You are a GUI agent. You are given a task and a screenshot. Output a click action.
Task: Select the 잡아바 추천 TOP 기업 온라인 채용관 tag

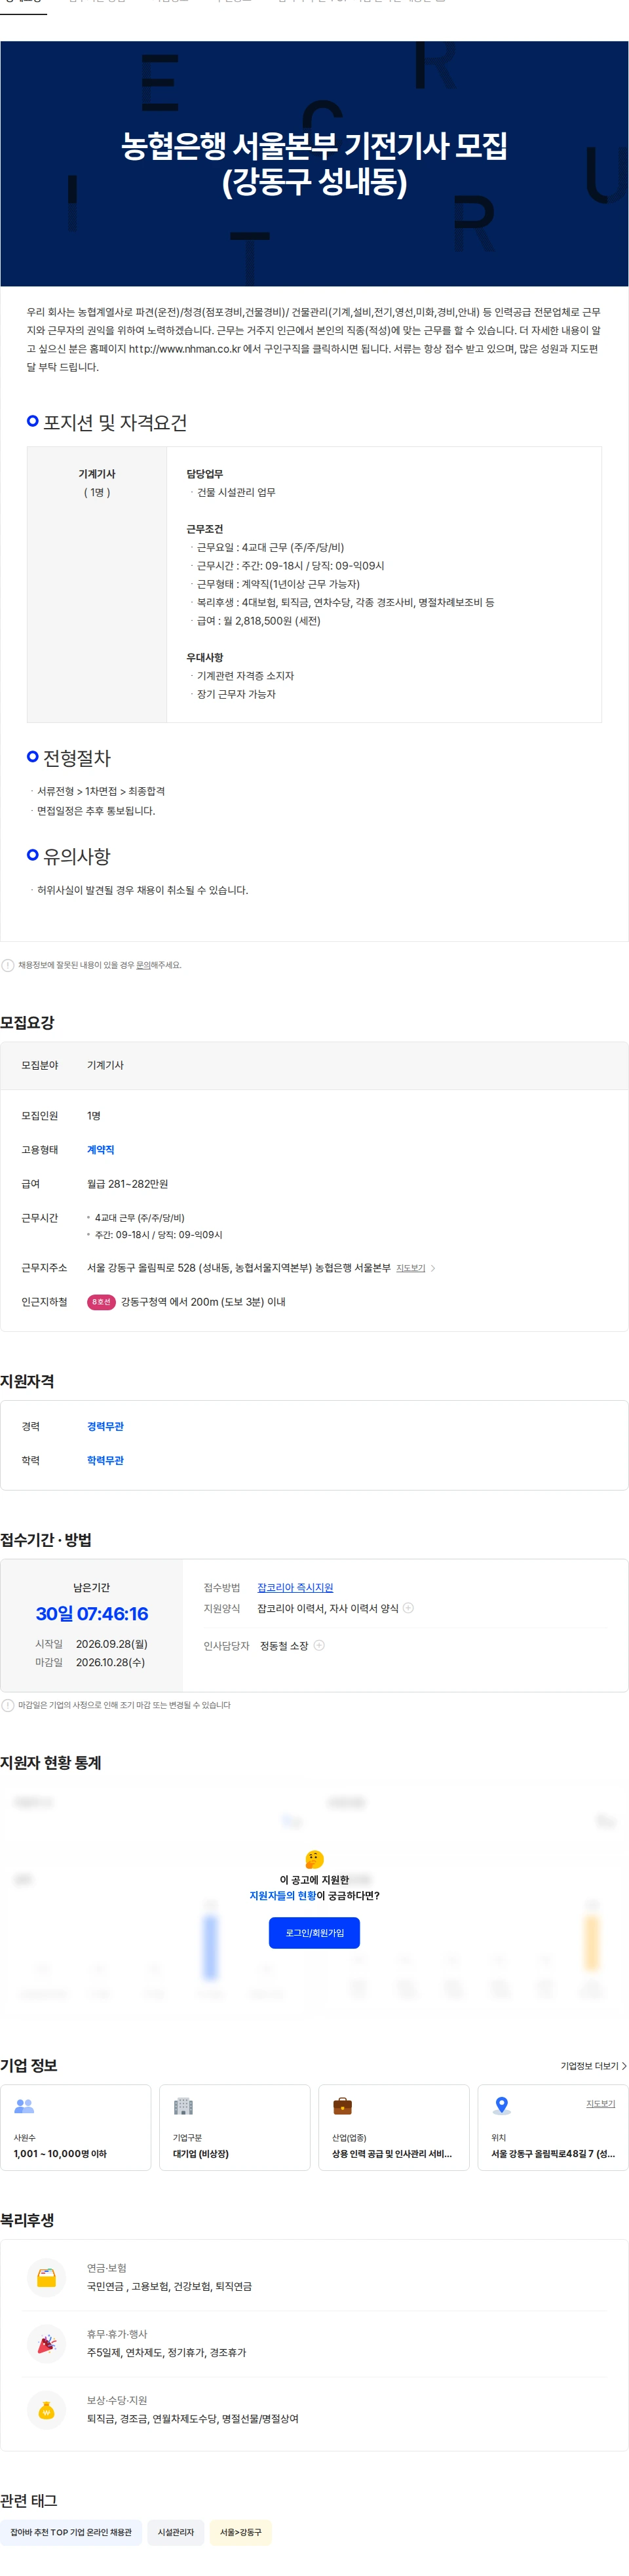71,2533
